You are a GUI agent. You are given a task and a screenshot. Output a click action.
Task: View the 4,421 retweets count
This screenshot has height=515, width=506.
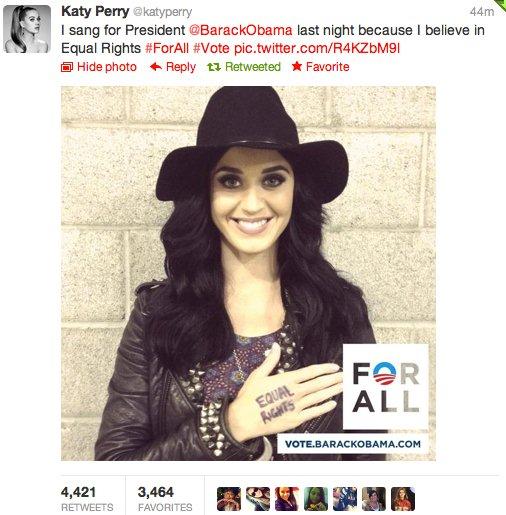click(87, 498)
